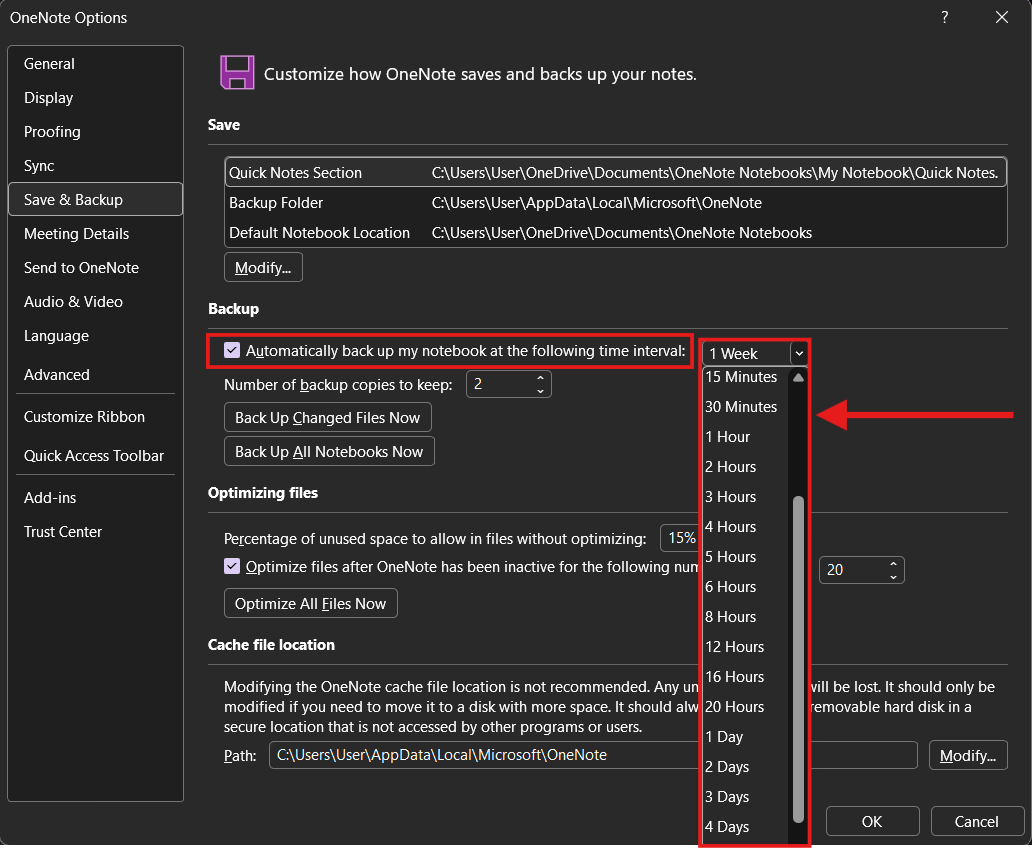The image size is (1032, 848).
Task: Click the cache Path text field
Action: pos(593,755)
